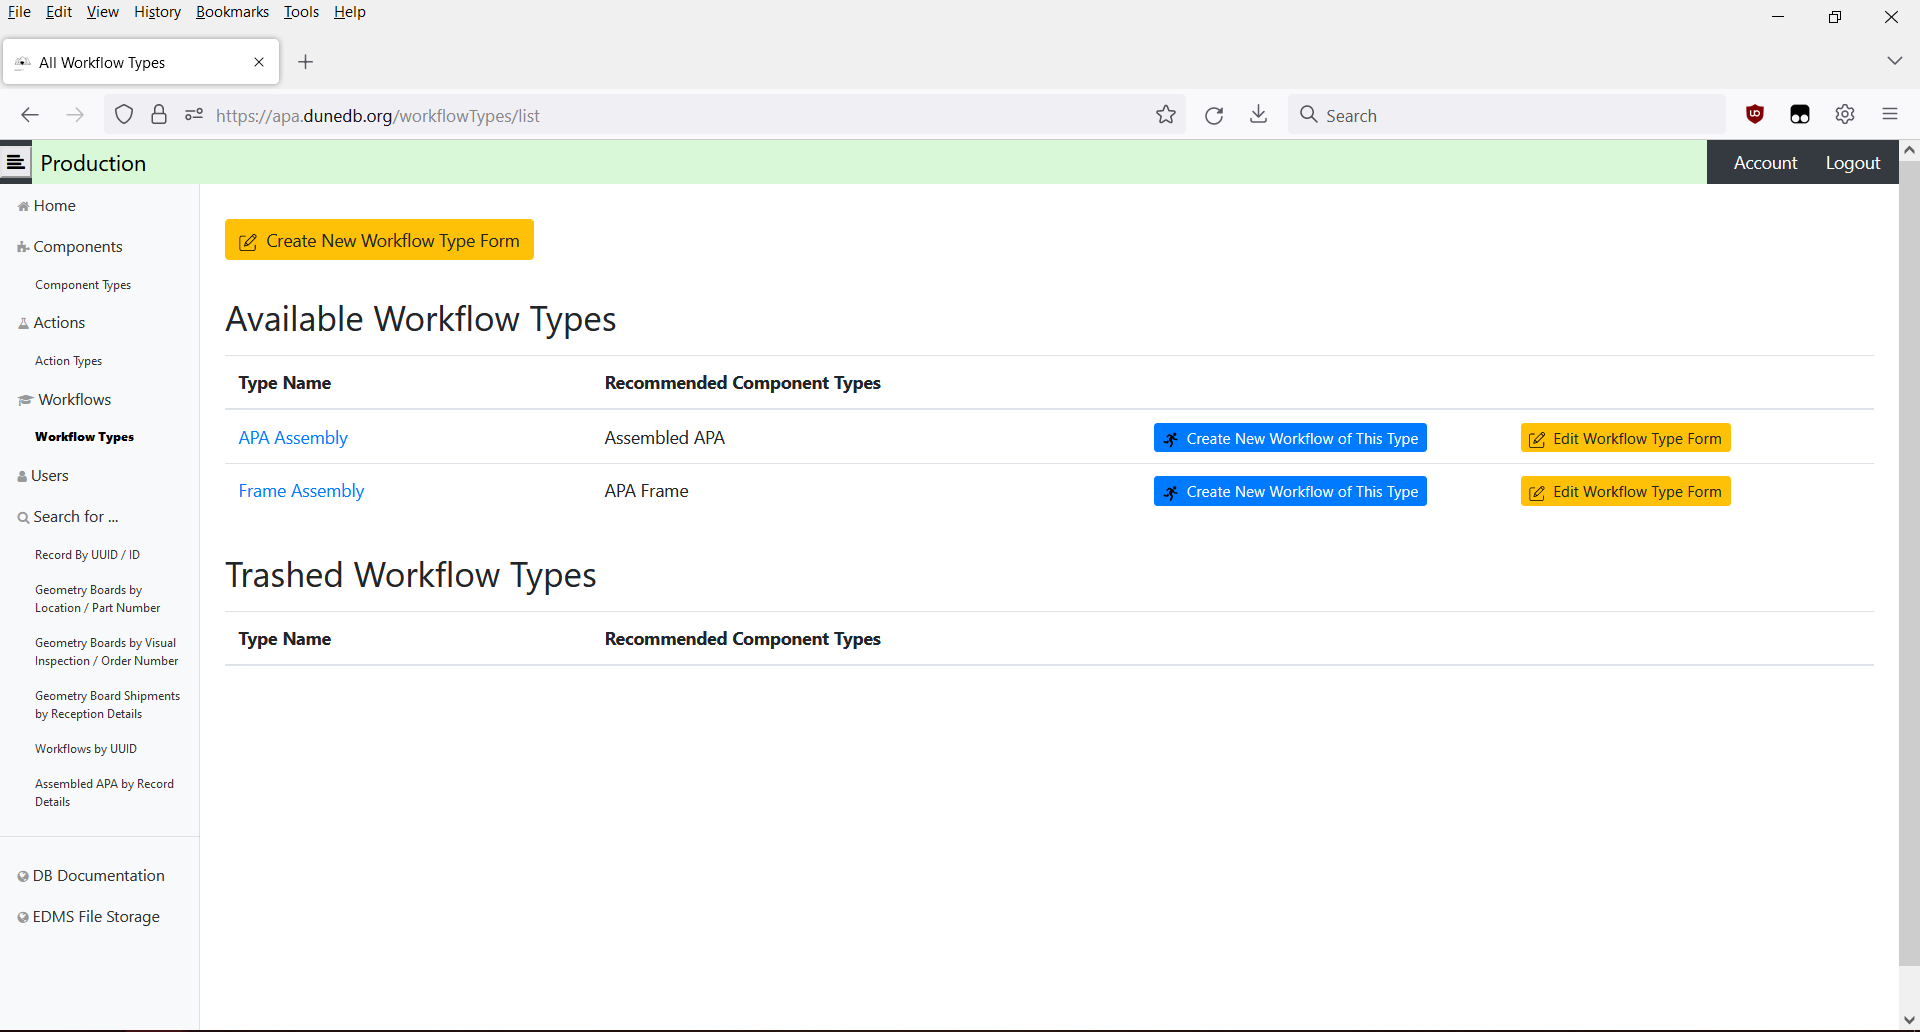The width and height of the screenshot is (1920, 1032).
Task: Select the All Workflow Types tab
Action: tap(140, 62)
